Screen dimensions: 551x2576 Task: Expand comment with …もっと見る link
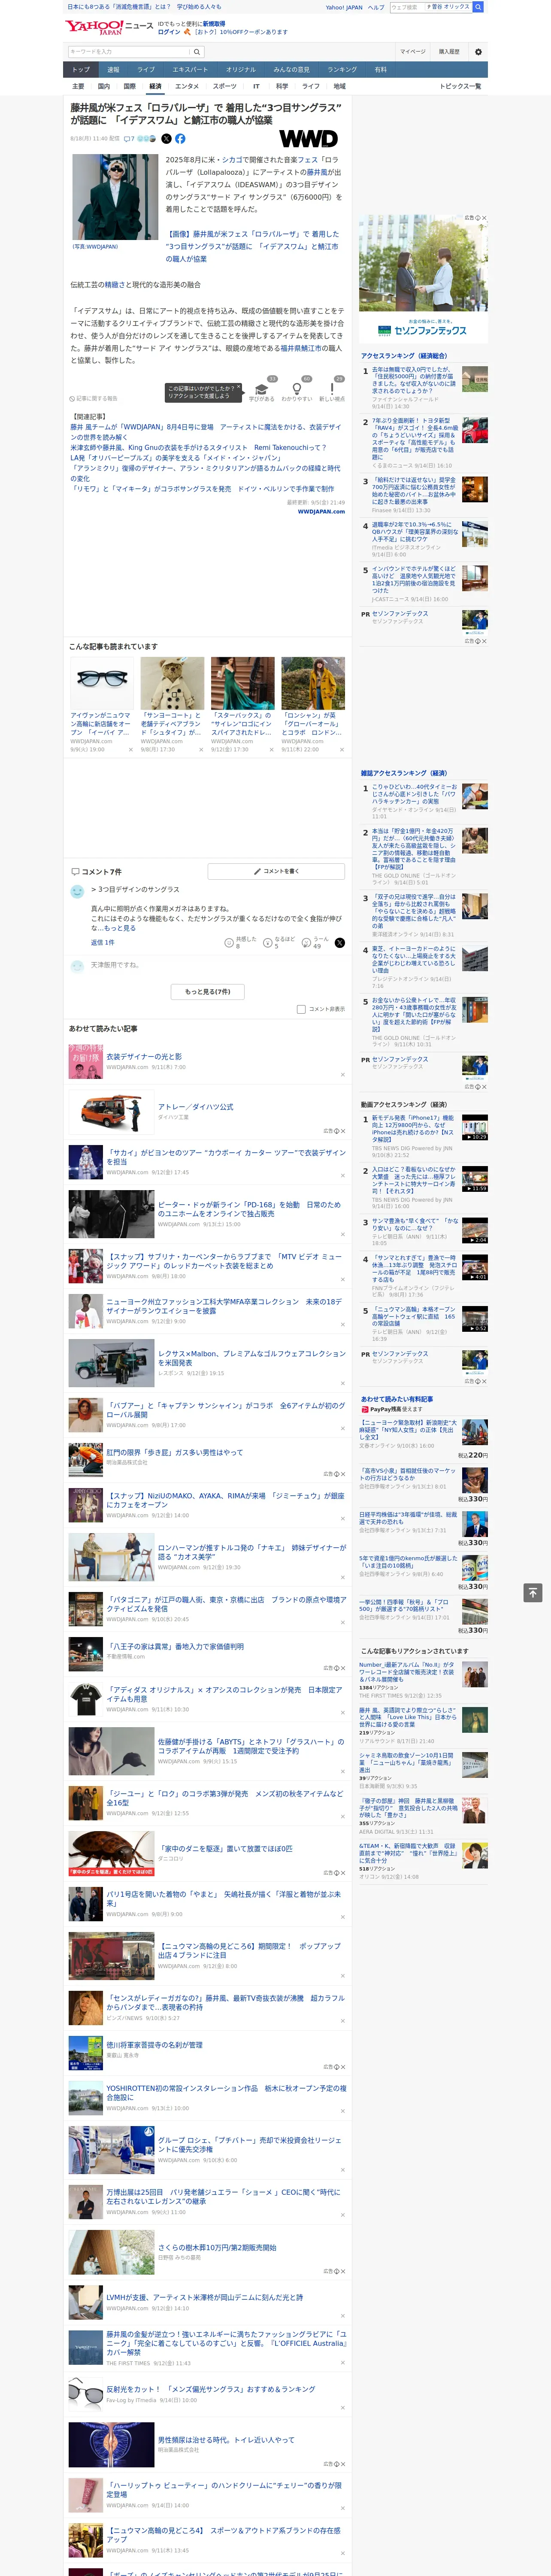click(120, 928)
